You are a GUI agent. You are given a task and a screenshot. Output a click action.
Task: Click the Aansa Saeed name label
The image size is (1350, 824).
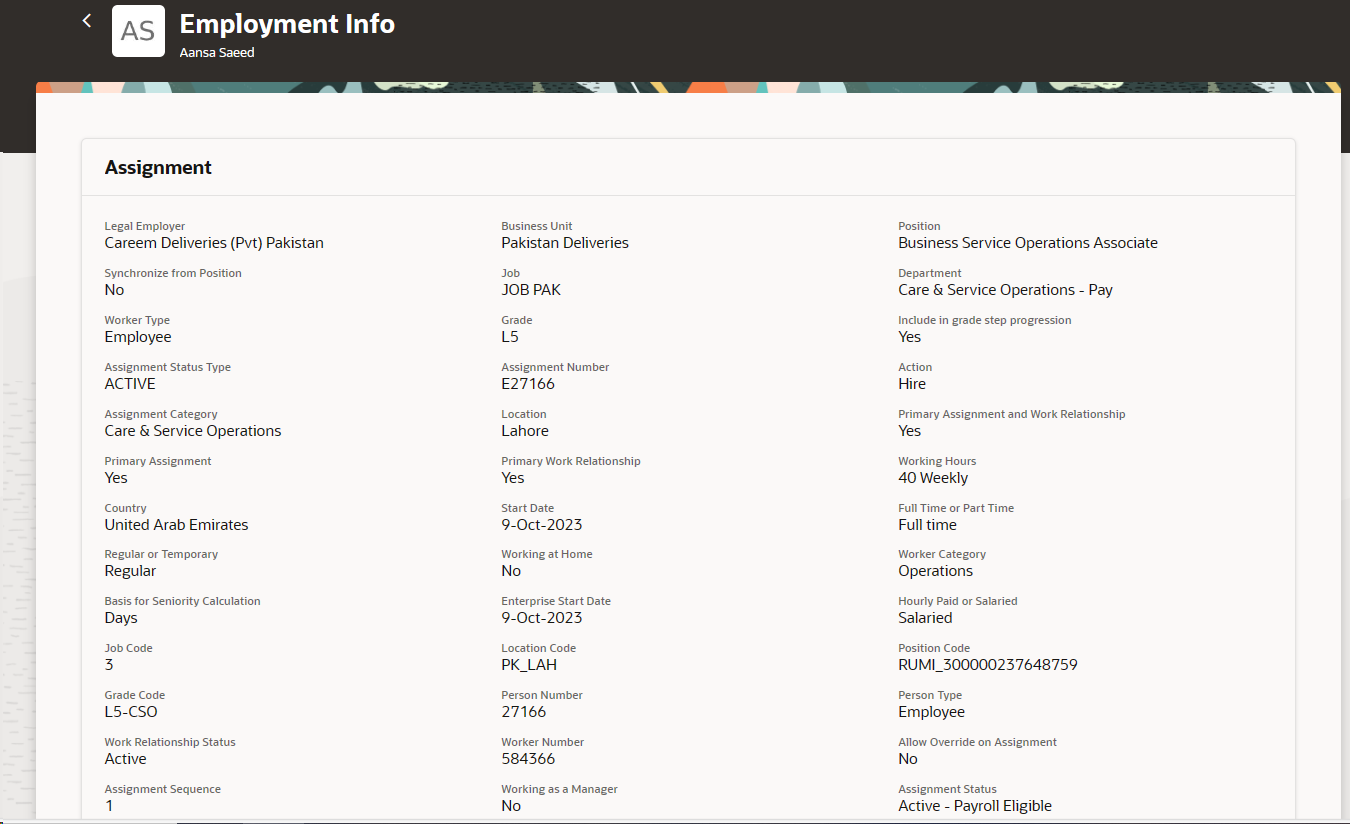[x=216, y=52]
